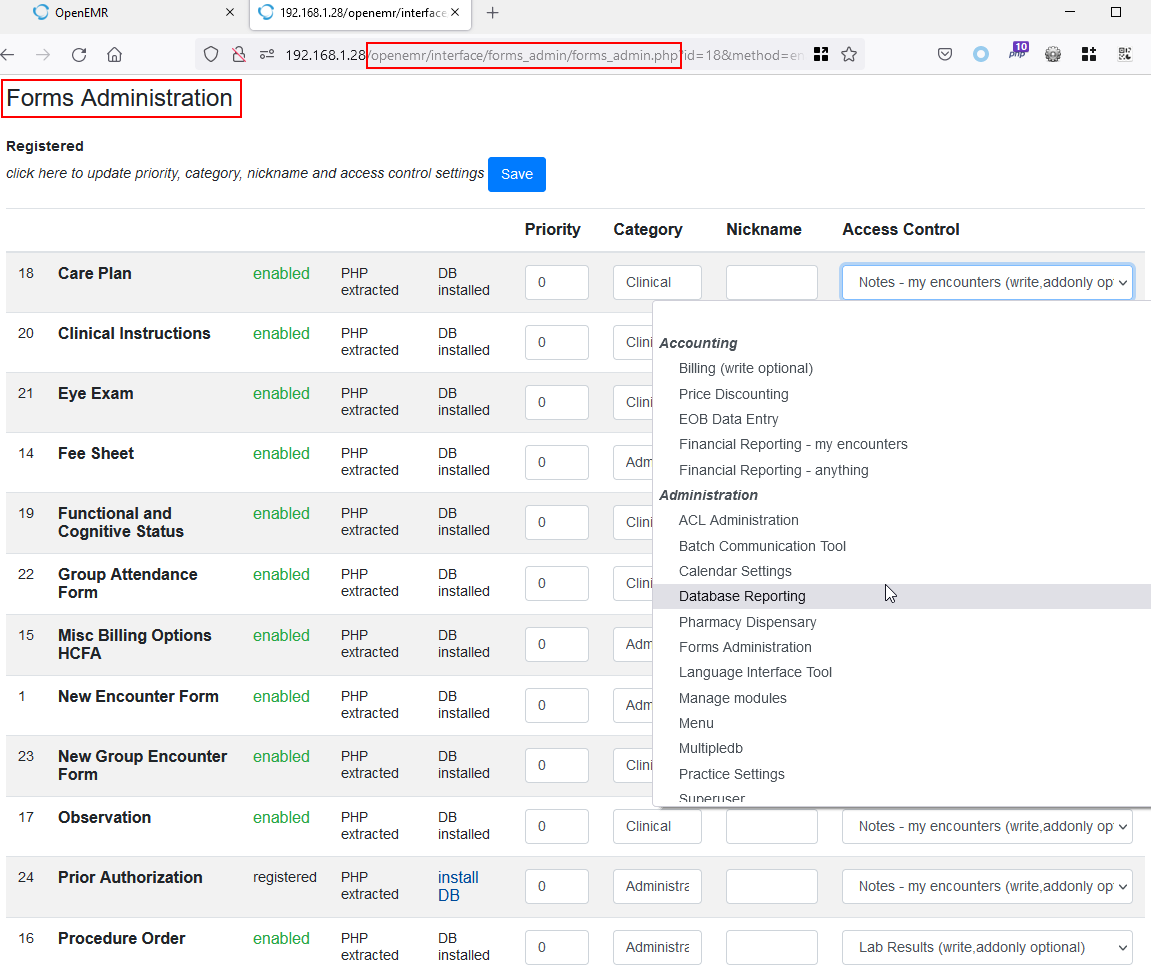Focus the Observation nickname field
The image size is (1151, 967).
point(771,826)
